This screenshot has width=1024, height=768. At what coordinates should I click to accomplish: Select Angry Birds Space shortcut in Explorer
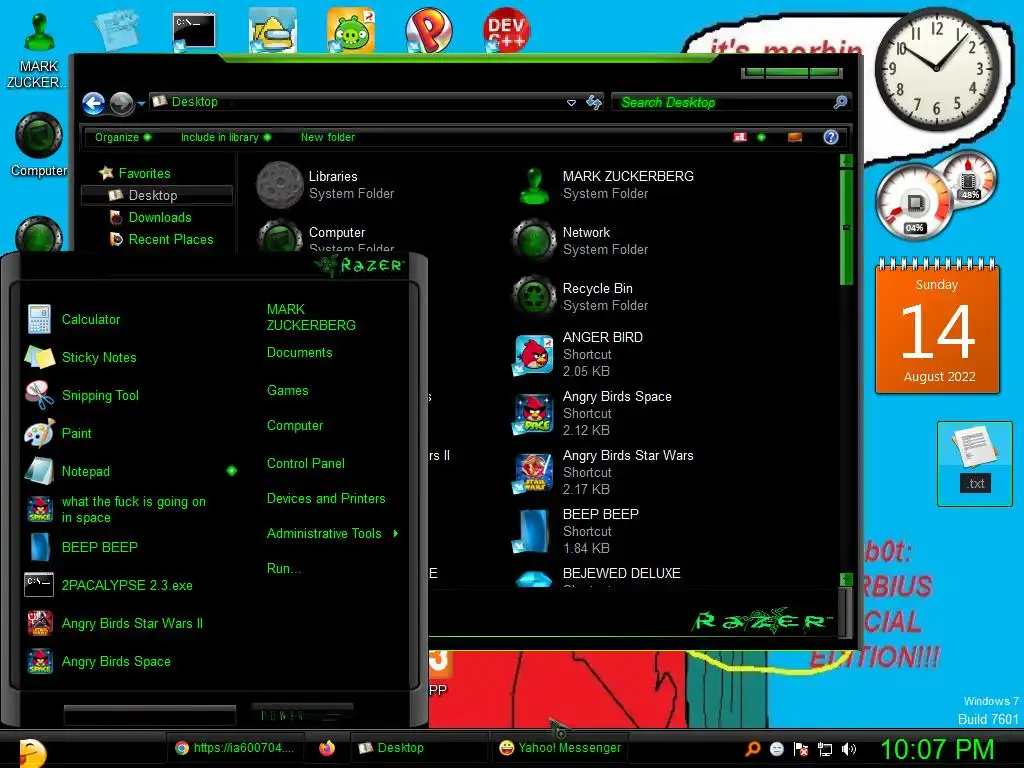(591, 413)
